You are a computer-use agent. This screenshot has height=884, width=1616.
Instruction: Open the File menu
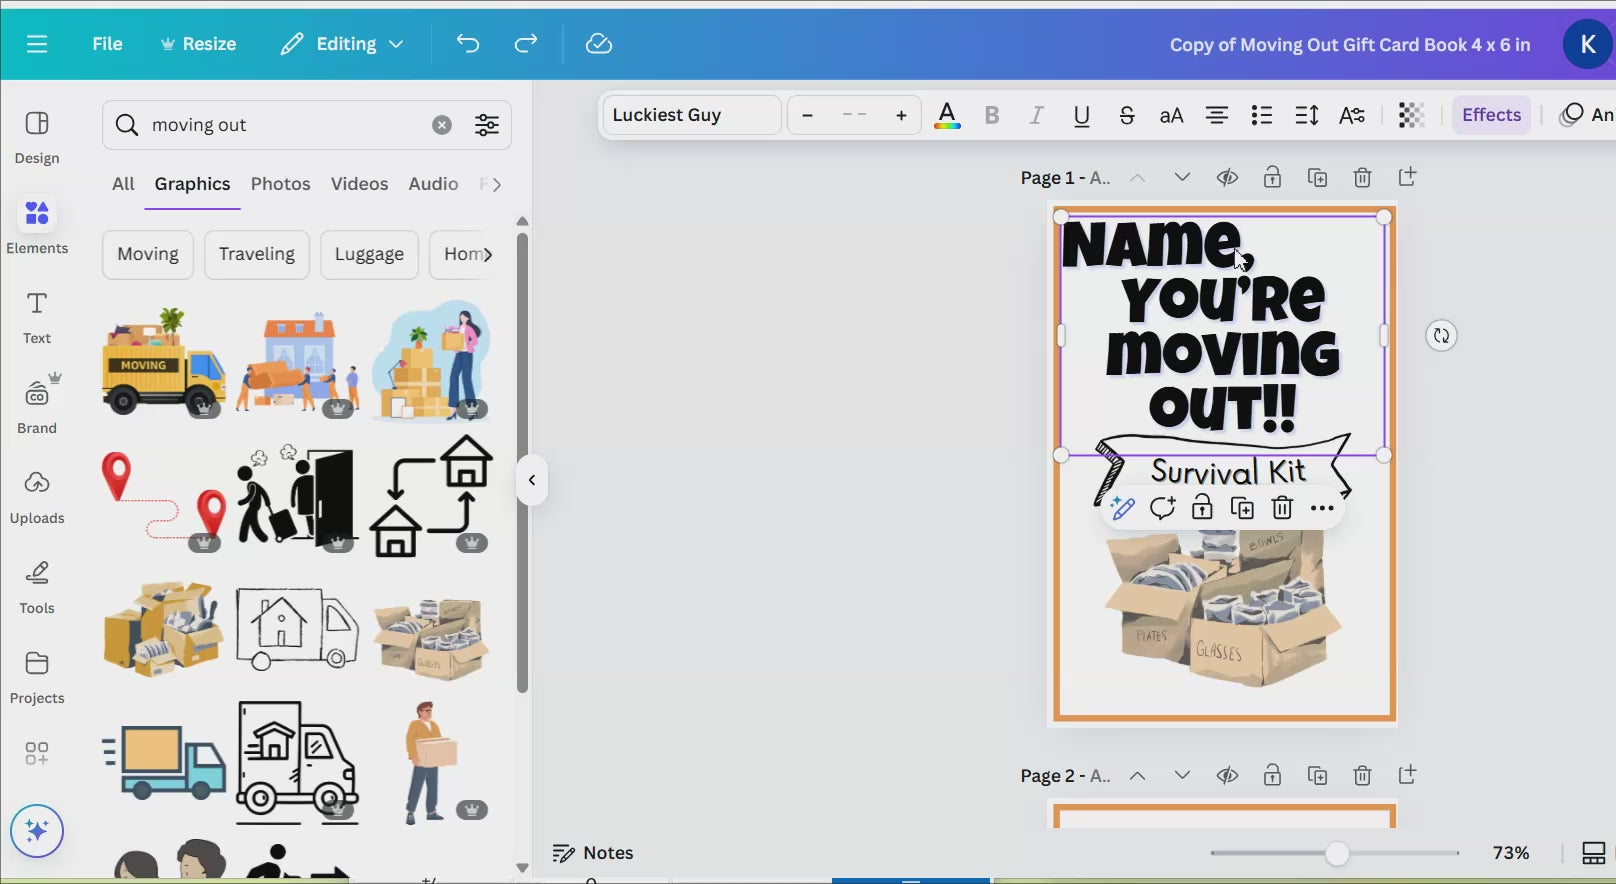coord(107,44)
